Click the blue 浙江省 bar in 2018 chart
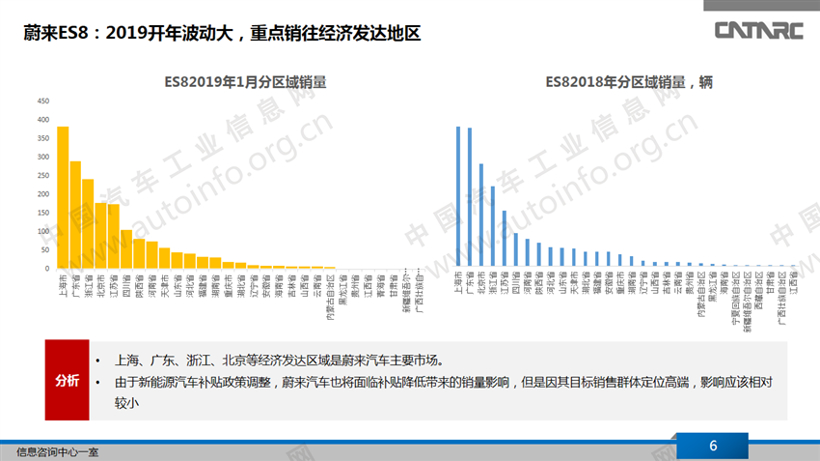The width and height of the screenshot is (820, 461). [493, 226]
